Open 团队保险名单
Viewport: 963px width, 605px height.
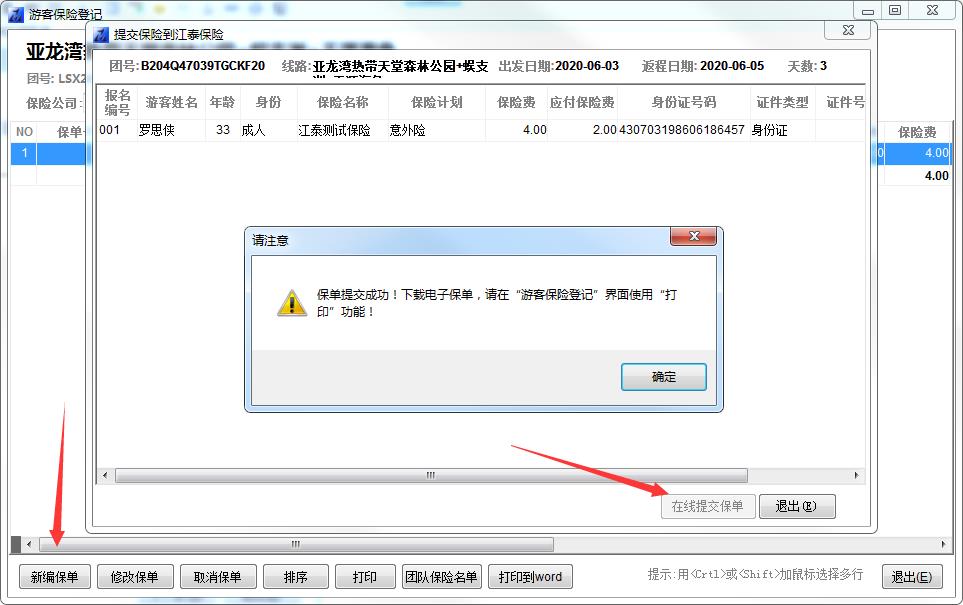[x=442, y=577]
